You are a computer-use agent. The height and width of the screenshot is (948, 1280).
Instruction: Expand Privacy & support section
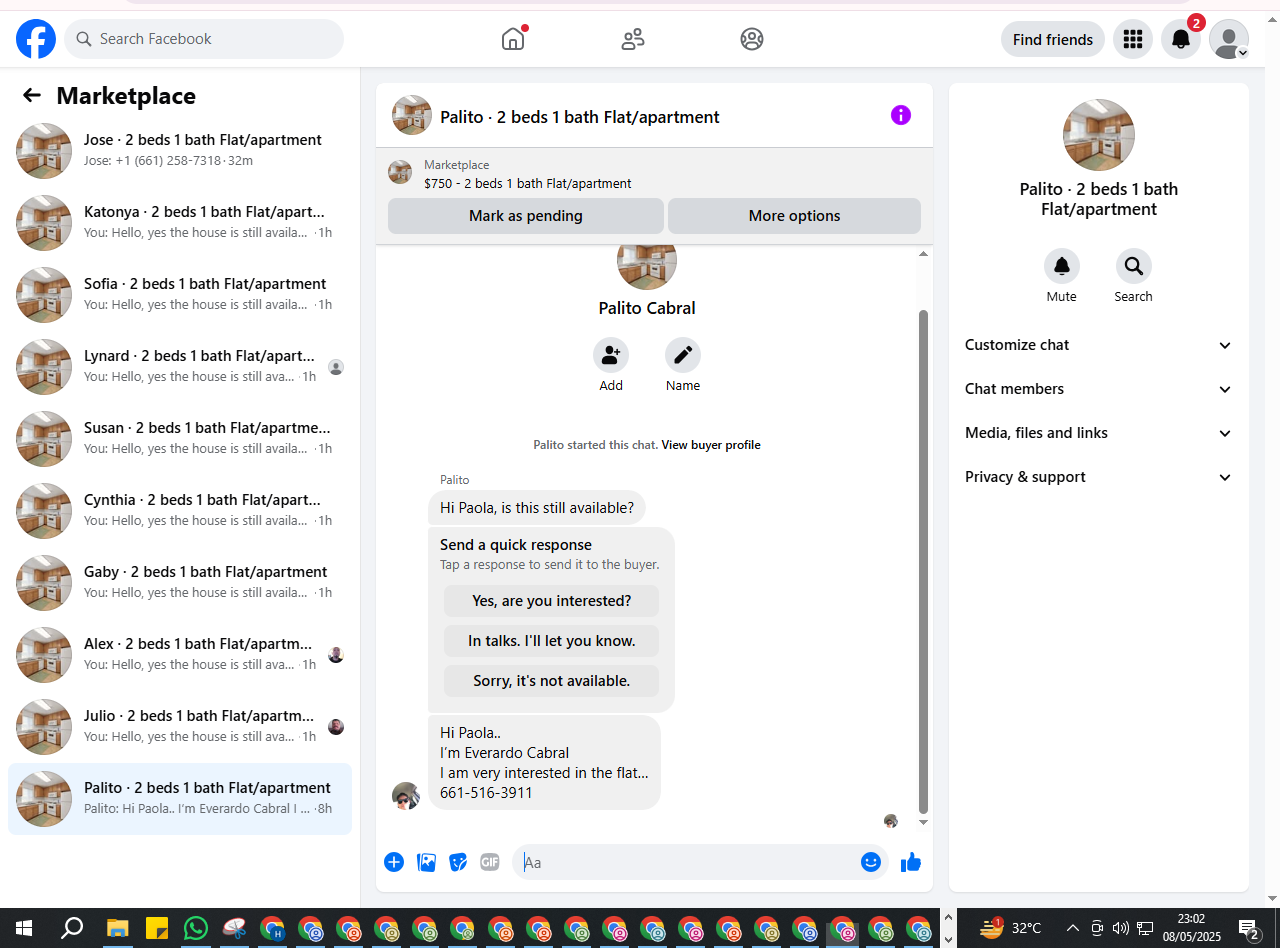[1099, 477]
